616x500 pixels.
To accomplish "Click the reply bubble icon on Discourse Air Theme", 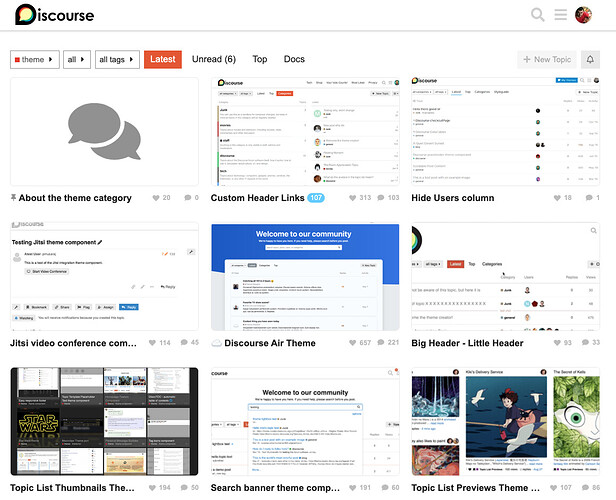I will pyautogui.click(x=381, y=342).
